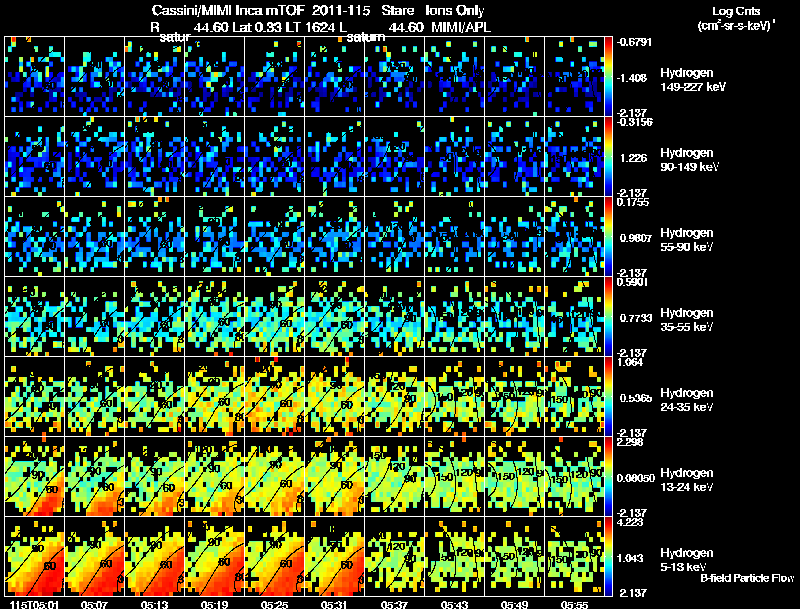Click the '2.298' colorbar value
This screenshot has width=800, height=609.
pyautogui.click(x=630, y=442)
